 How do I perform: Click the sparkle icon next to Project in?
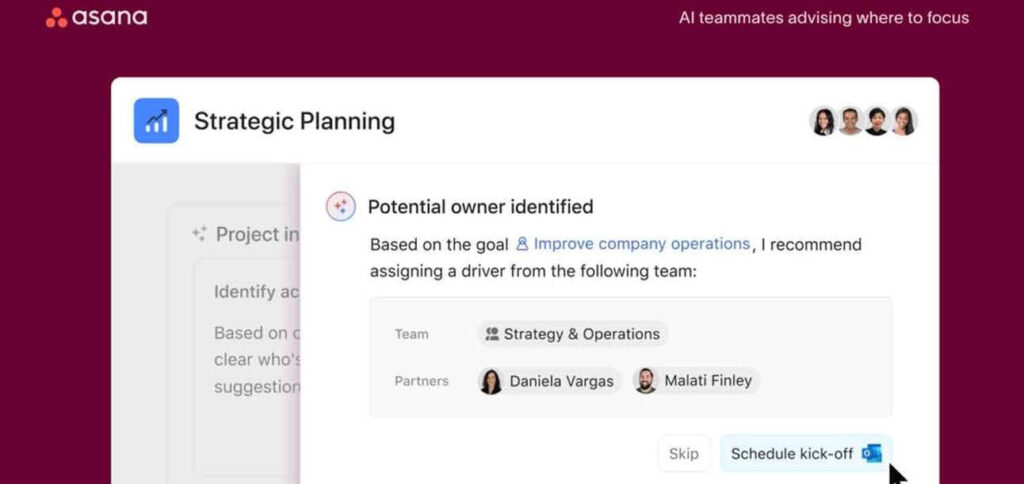tap(199, 234)
